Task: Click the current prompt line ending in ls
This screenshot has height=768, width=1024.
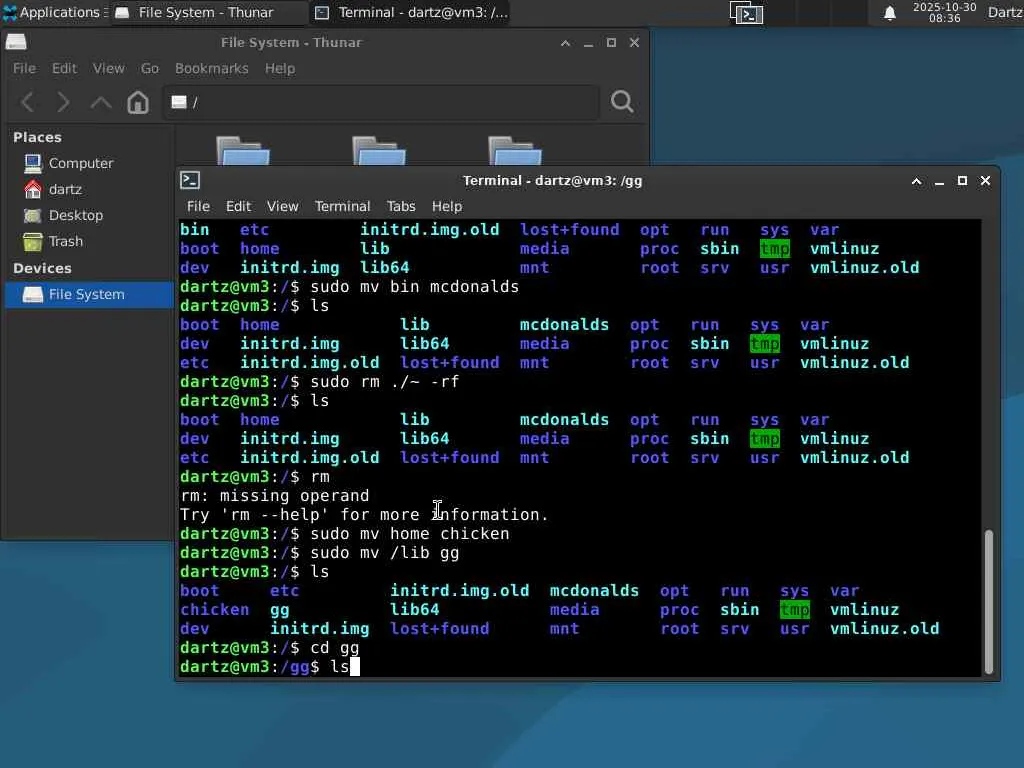Action: tap(270, 667)
